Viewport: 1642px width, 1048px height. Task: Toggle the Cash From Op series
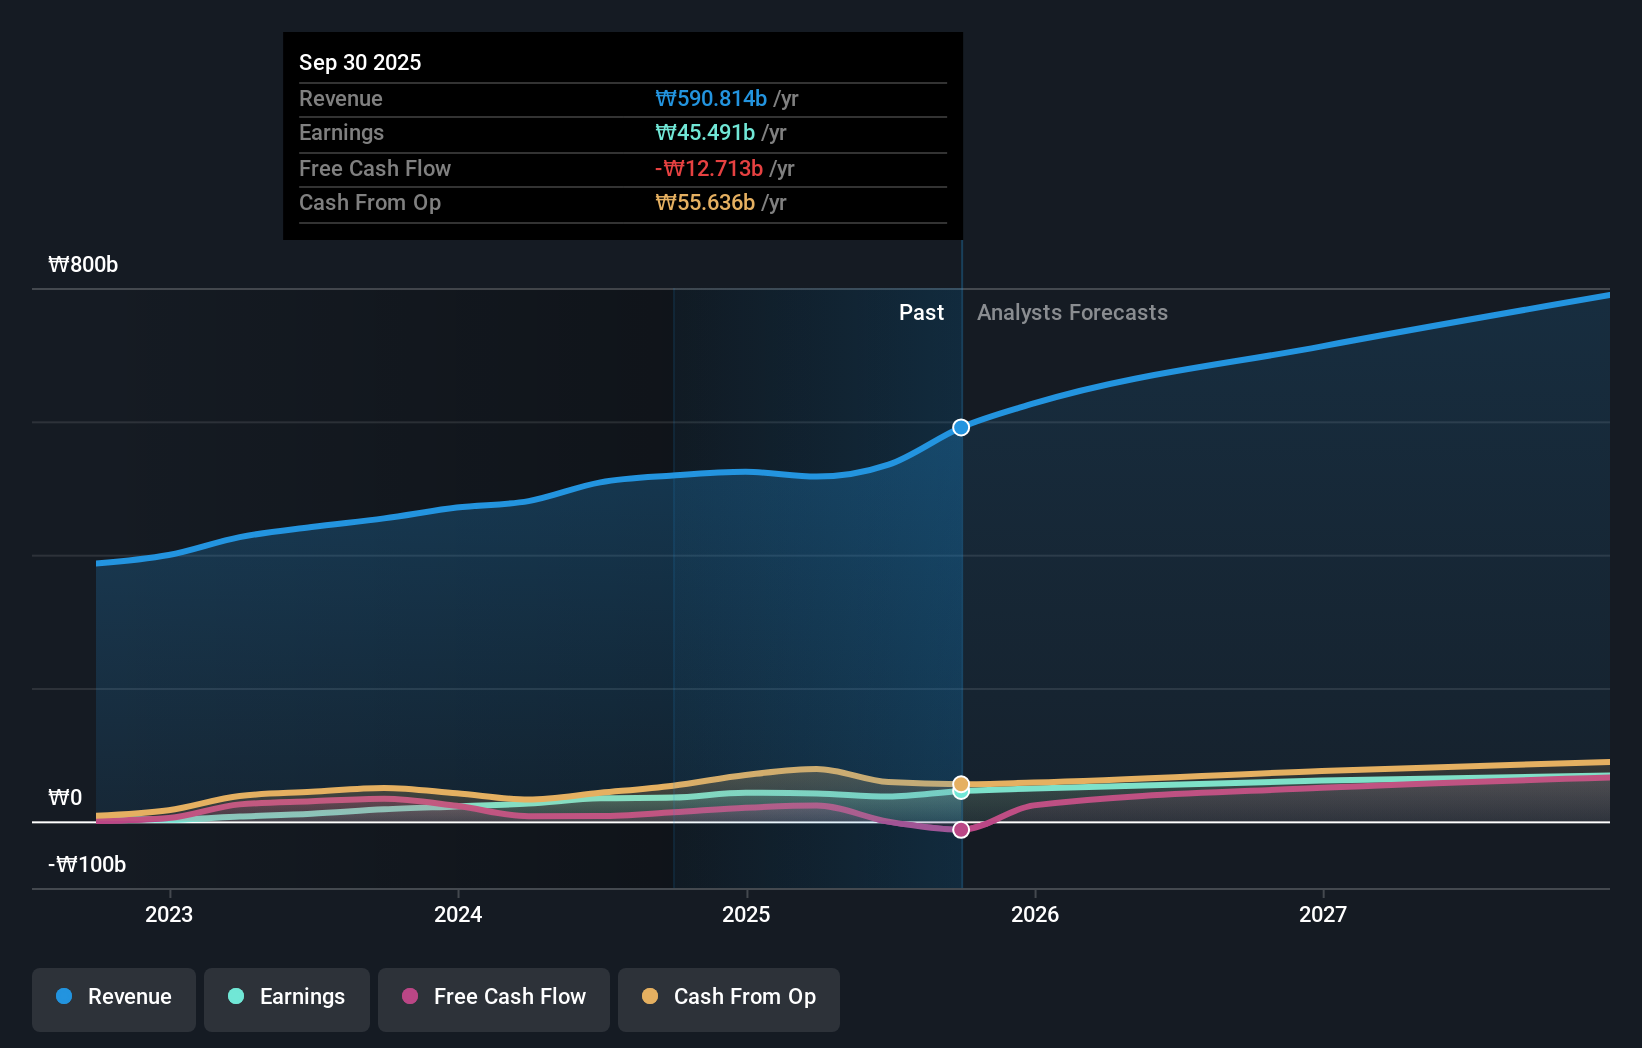click(x=728, y=997)
